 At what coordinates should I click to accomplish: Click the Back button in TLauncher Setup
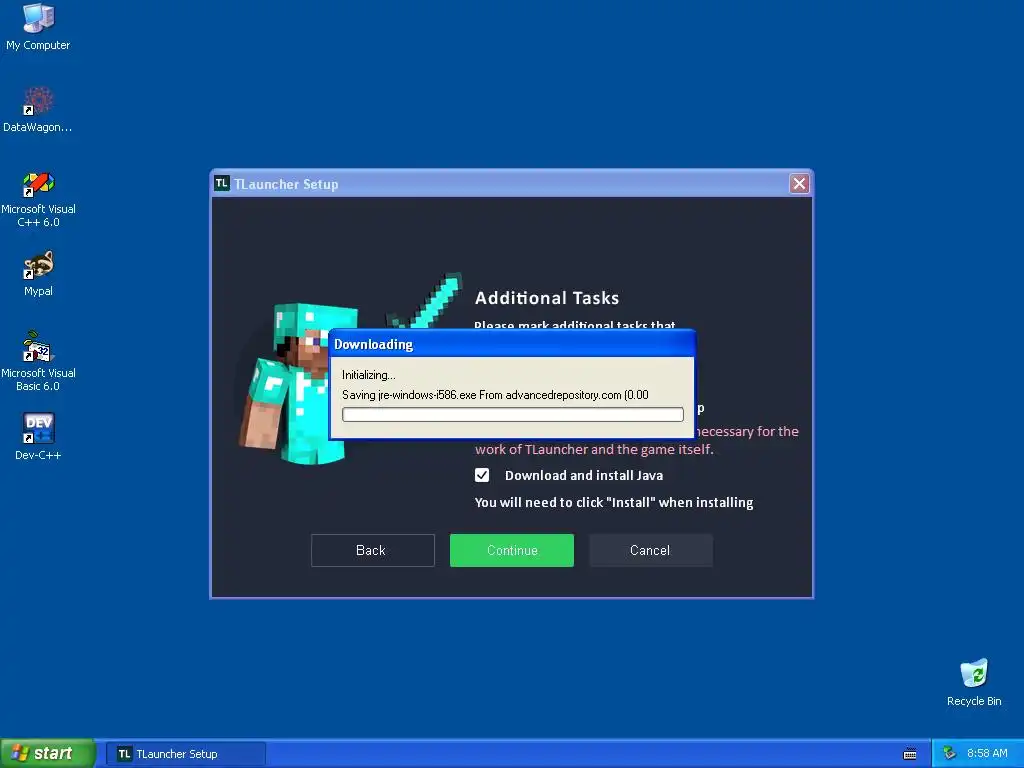point(372,550)
